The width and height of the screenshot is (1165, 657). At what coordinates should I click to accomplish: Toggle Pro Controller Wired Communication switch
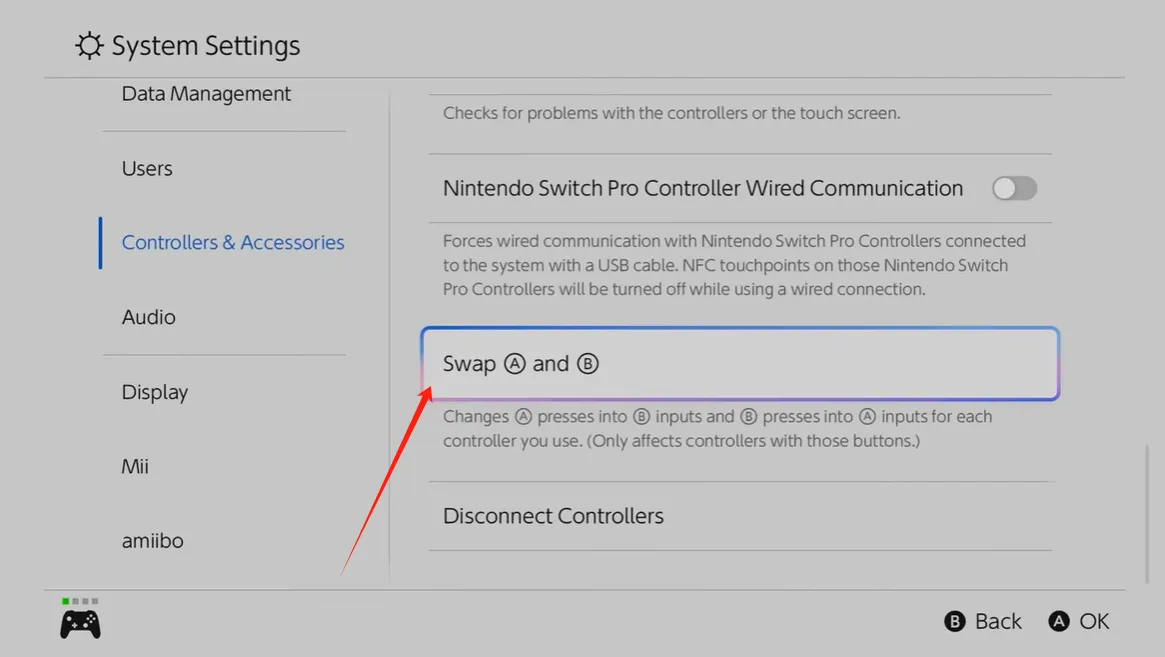(1014, 188)
